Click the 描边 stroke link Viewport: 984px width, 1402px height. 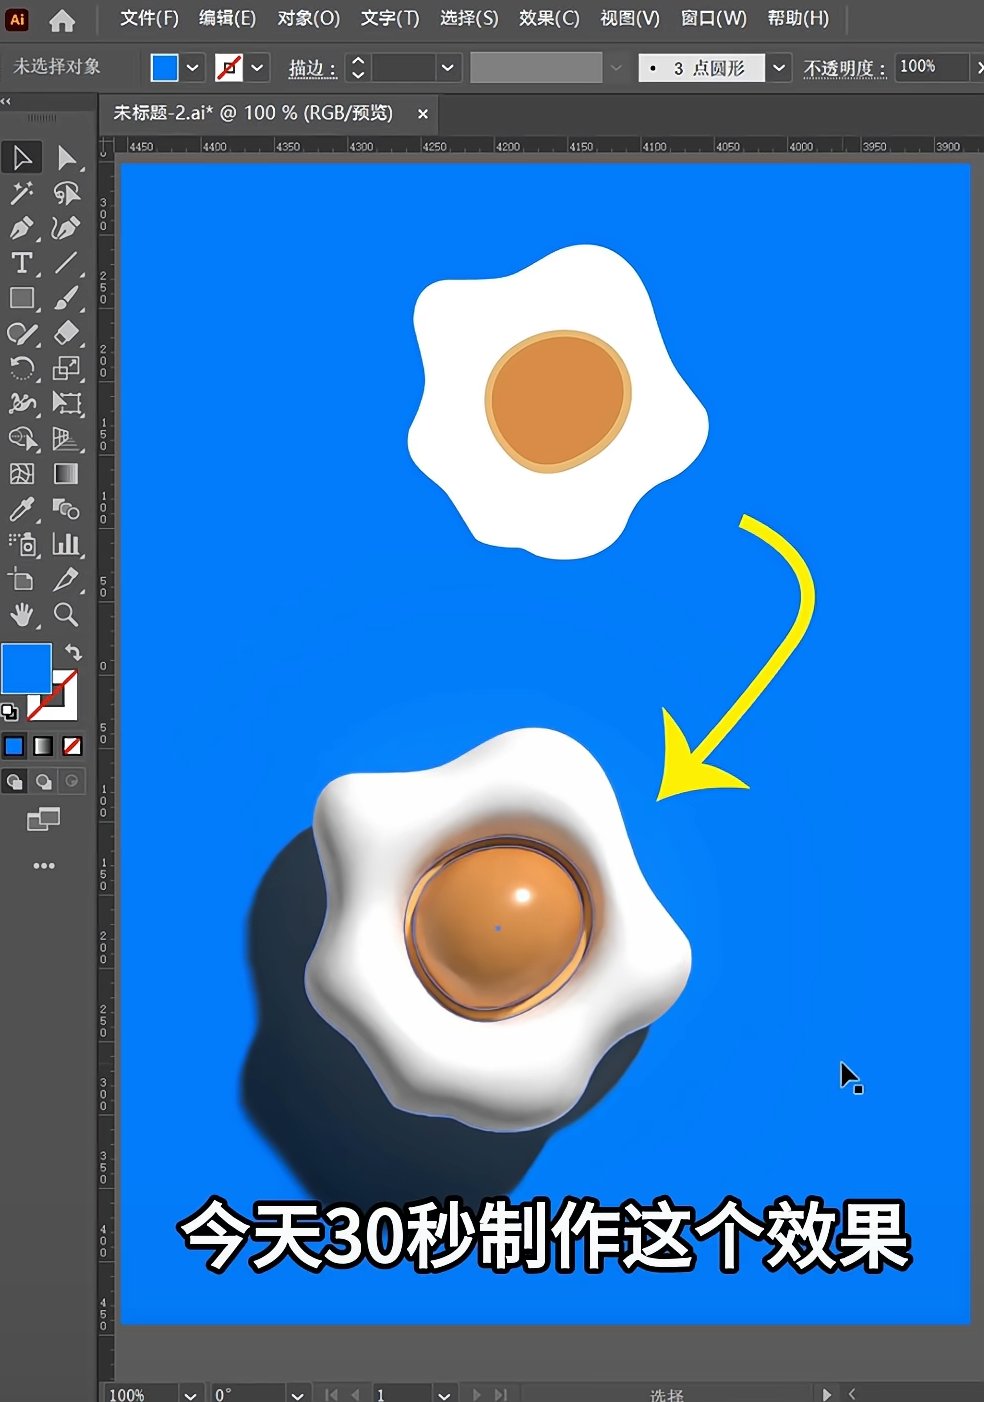(x=311, y=68)
